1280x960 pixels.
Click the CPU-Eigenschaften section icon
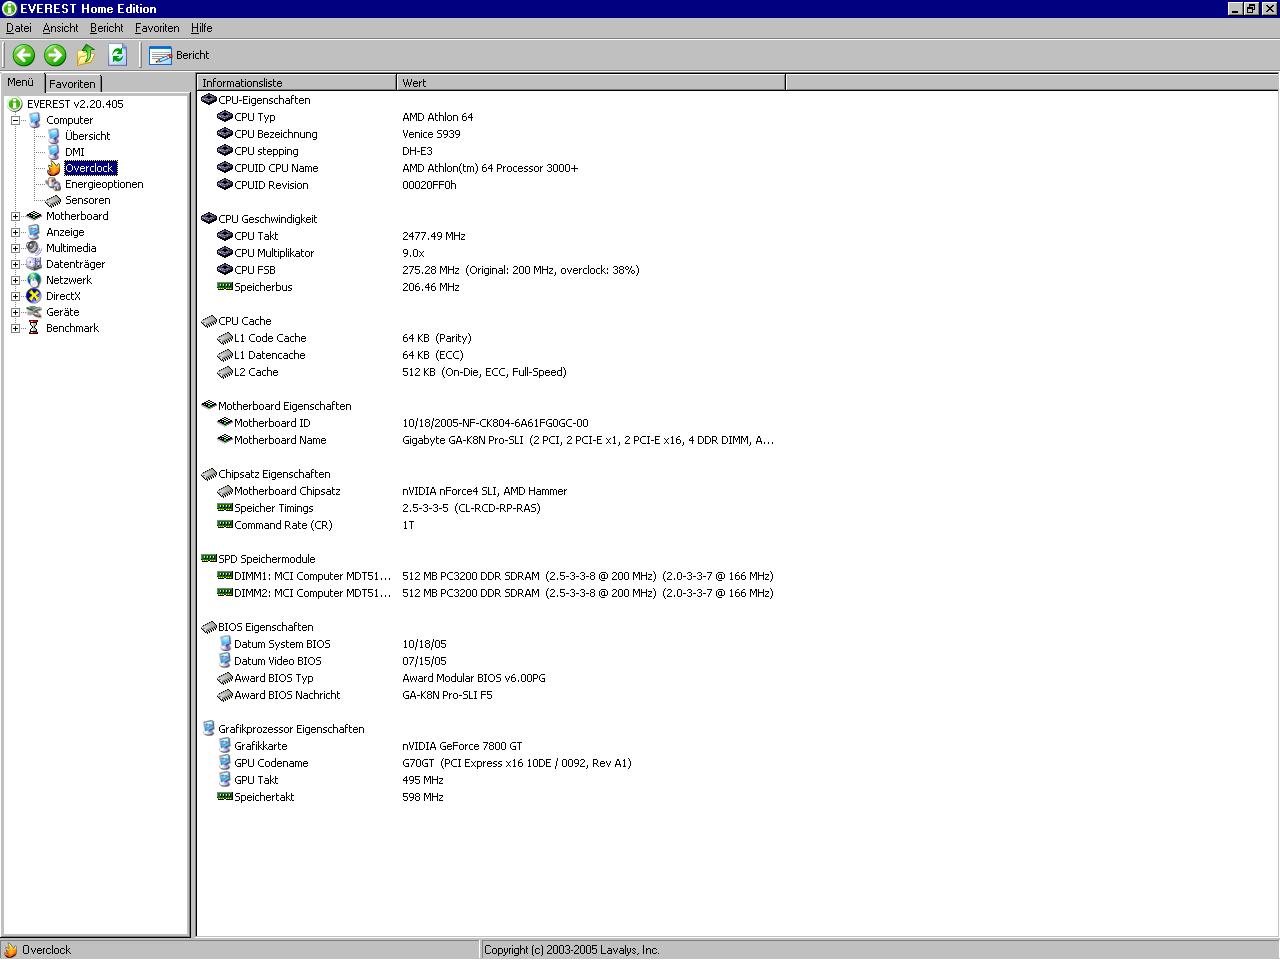pyautogui.click(x=209, y=100)
